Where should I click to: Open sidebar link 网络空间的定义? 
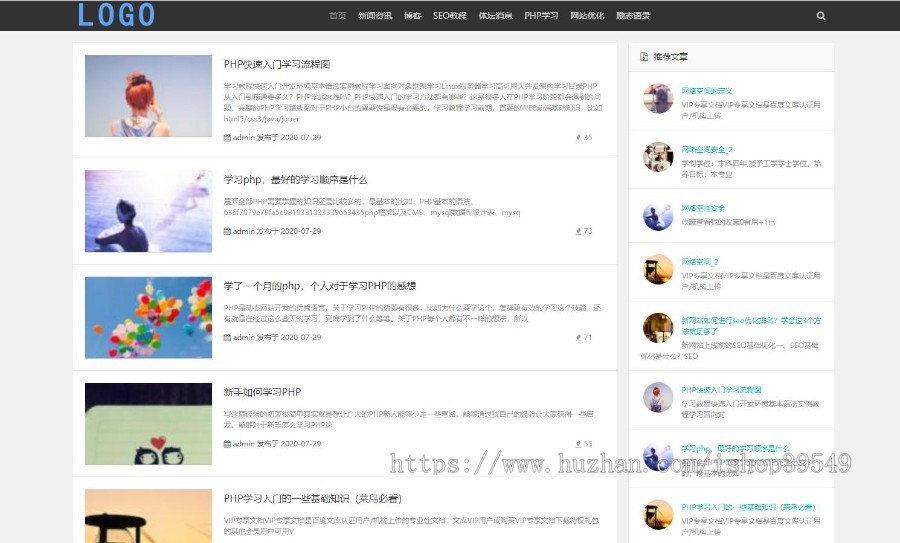(x=707, y=91)
